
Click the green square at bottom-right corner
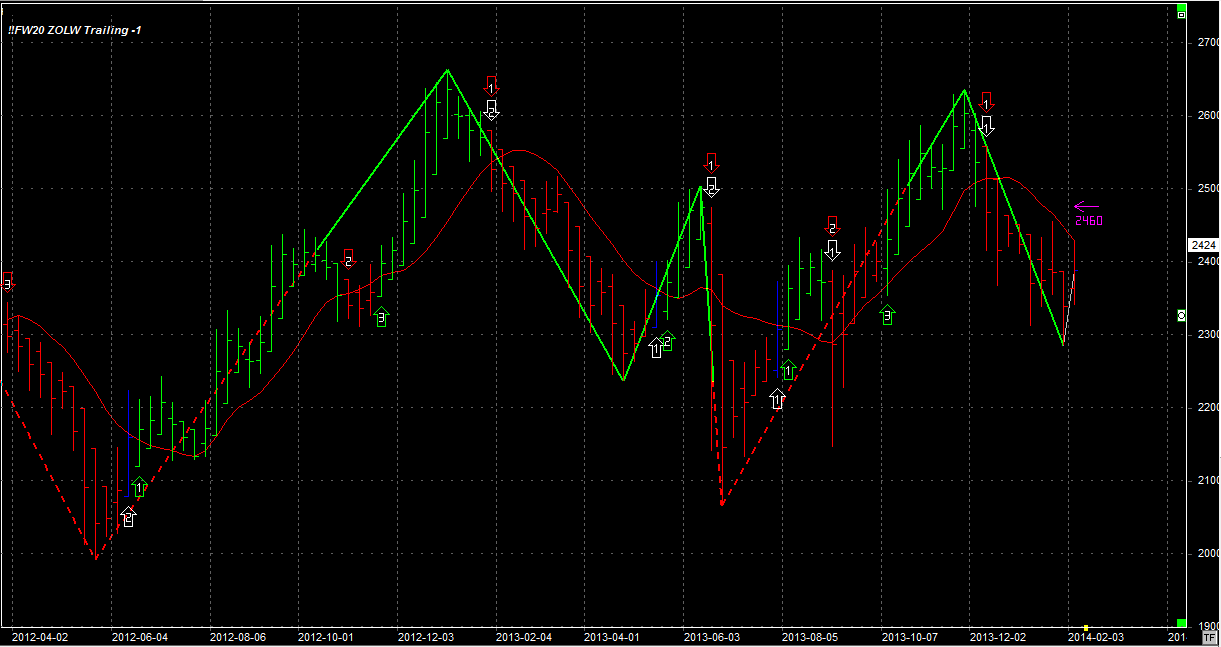click(1181, 623)
